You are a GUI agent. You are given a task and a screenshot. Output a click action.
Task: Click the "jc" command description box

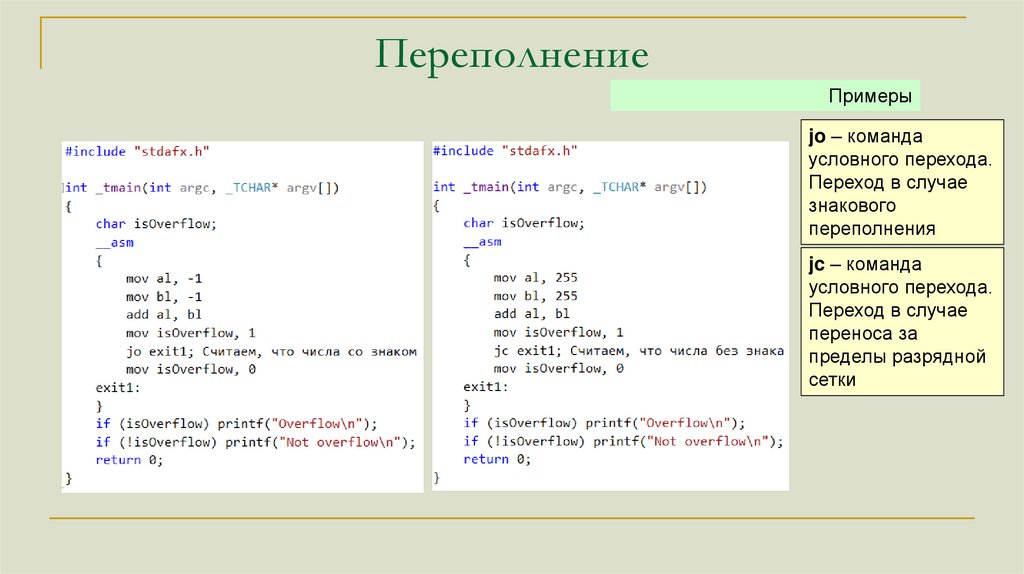pyautogui.click(x=902, y=322)
